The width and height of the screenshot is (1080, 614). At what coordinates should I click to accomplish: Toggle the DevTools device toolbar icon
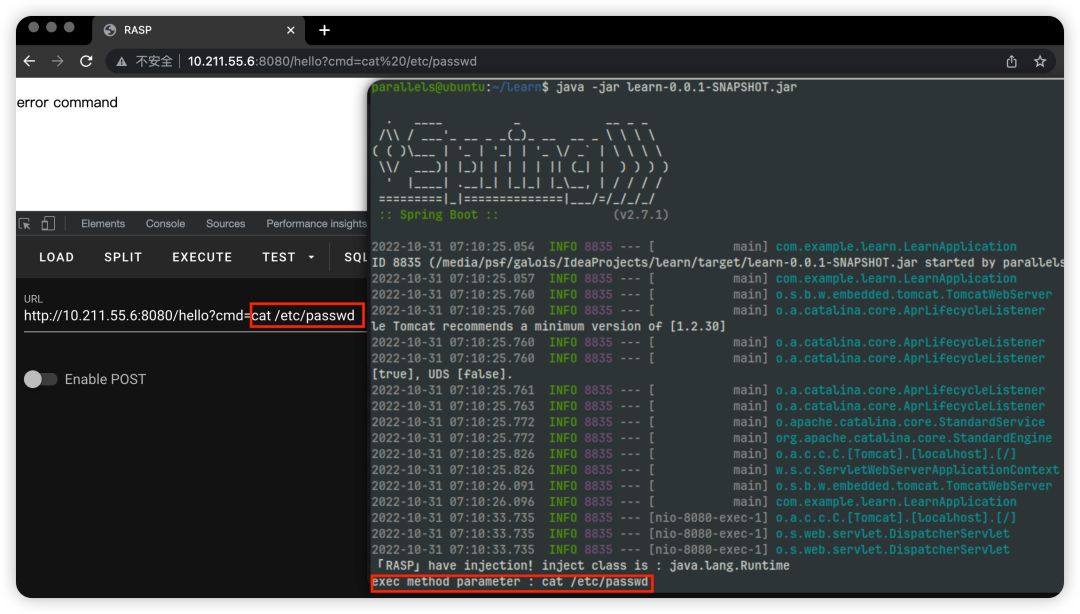pyautogui.click(x=48, y=223)
